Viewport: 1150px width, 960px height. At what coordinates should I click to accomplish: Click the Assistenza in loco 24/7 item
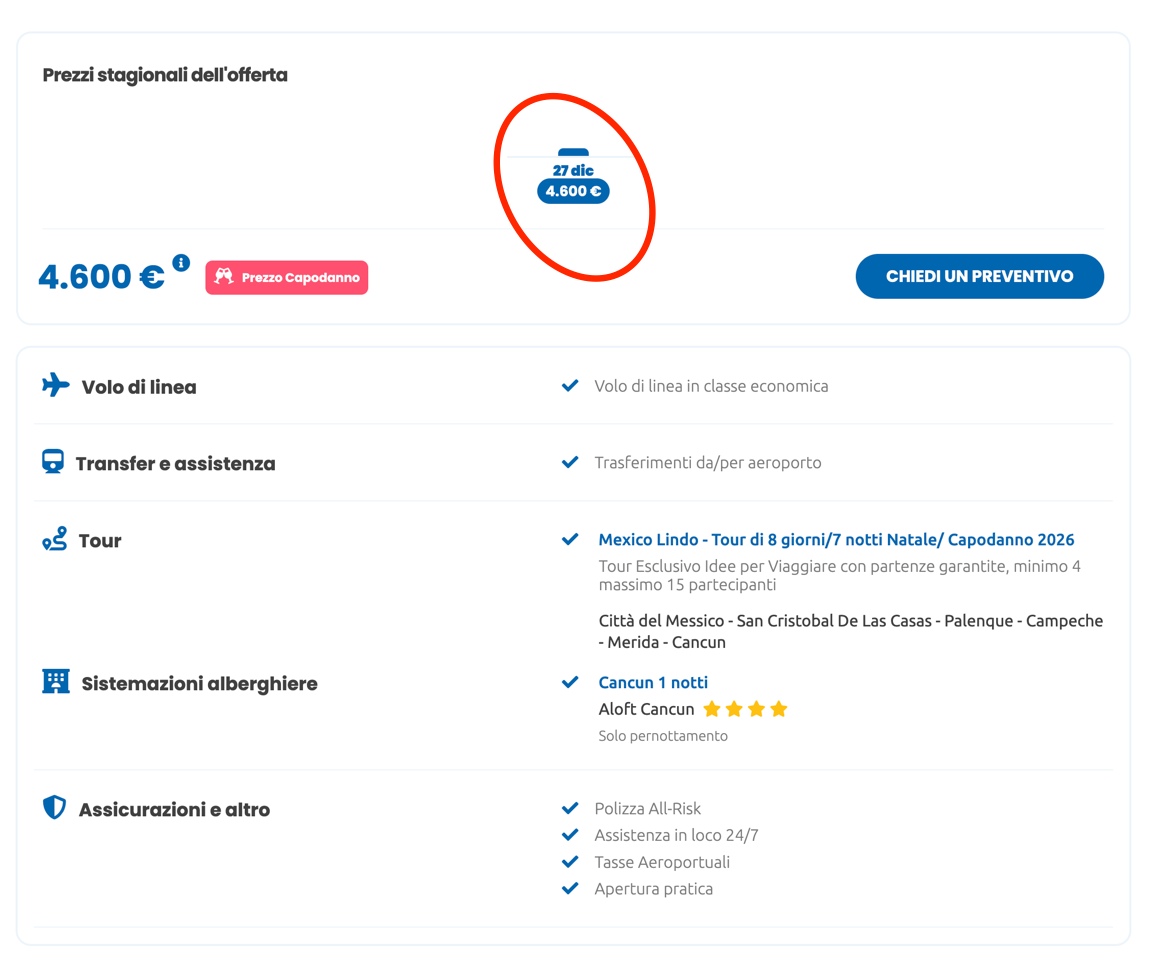676,835
